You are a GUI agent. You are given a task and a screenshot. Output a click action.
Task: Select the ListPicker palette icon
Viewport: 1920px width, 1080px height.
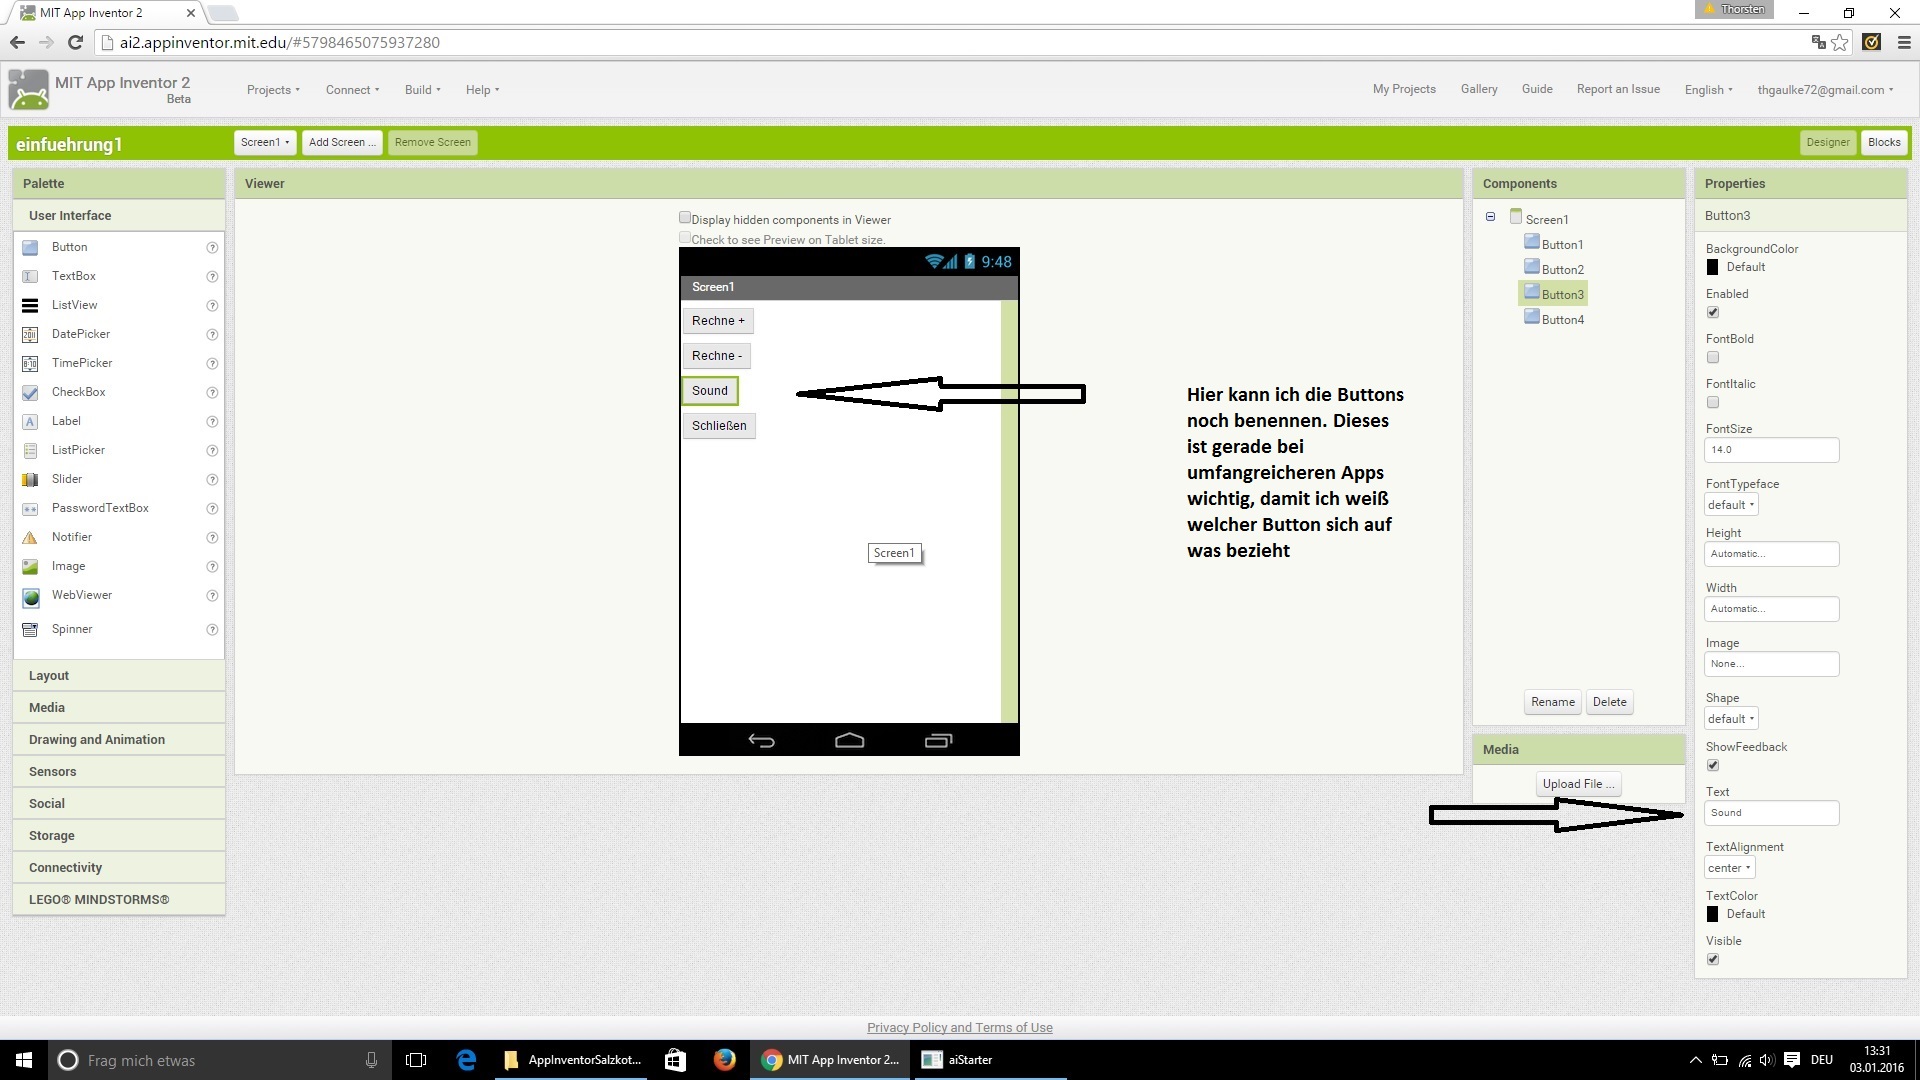click(30, 450)
